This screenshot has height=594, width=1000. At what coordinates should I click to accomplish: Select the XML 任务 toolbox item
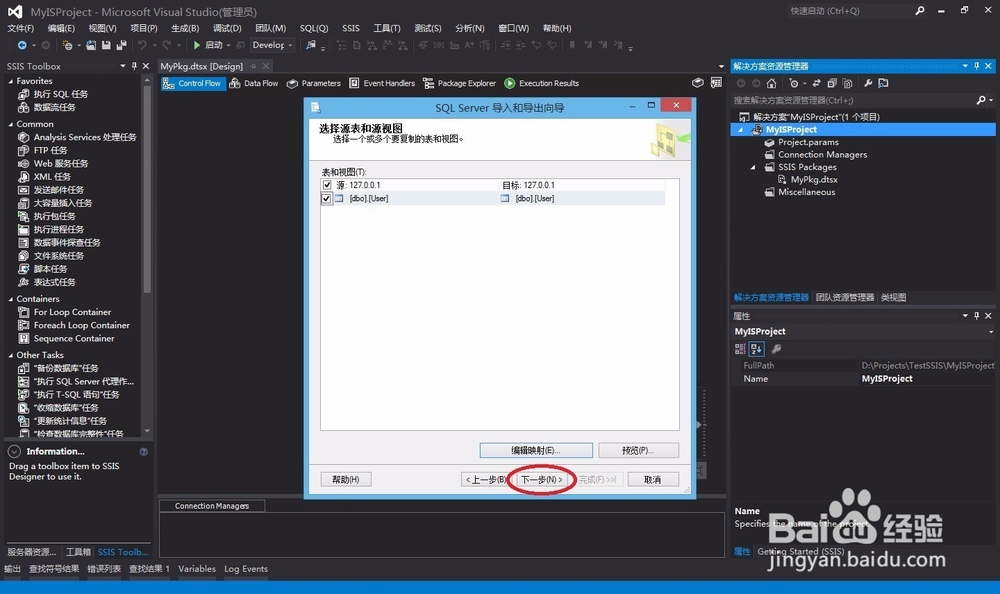[52, 177]
